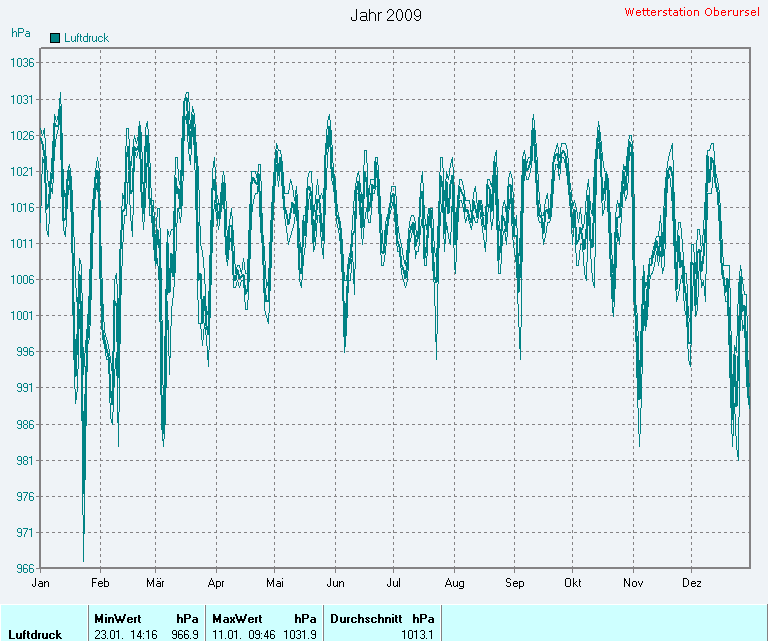Click the 'Dez' month label
The height and width of the screenshot is (641, 768).
click(692, 583)
